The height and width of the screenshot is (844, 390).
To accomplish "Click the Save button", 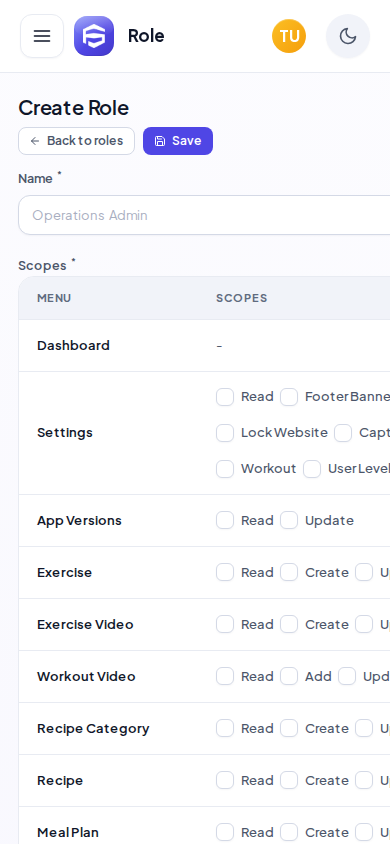I will coord(178,141).
